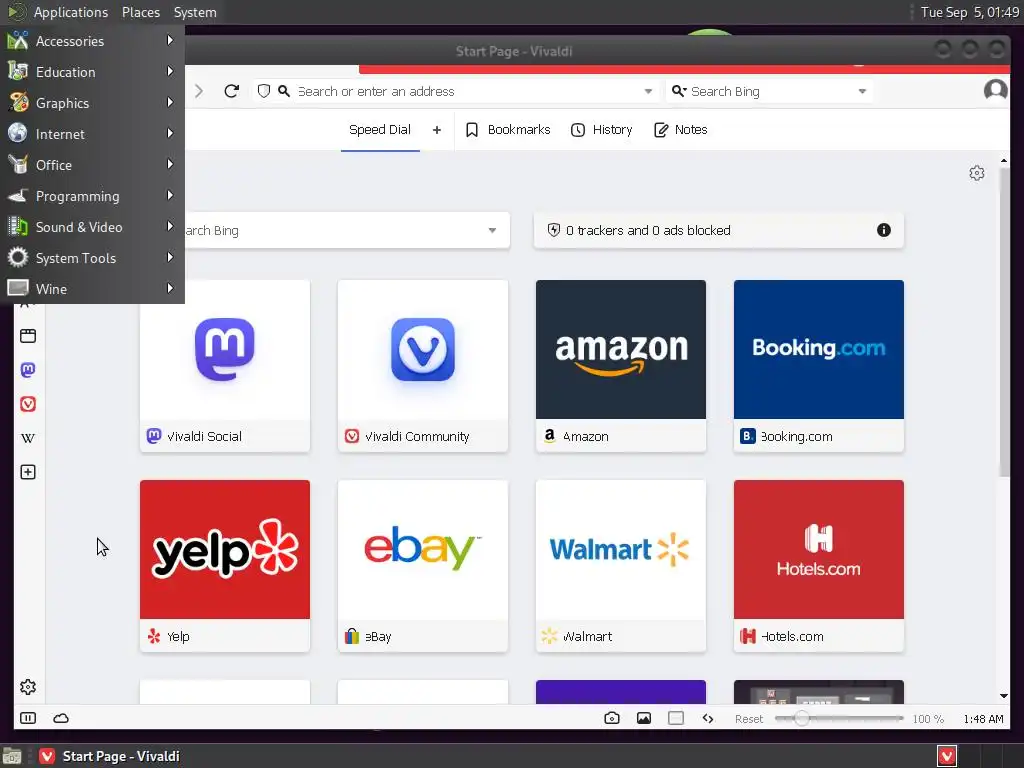Open the Vivaldi Social speed dial
This screenshot has width=1024, height=768.
[225, 366]
